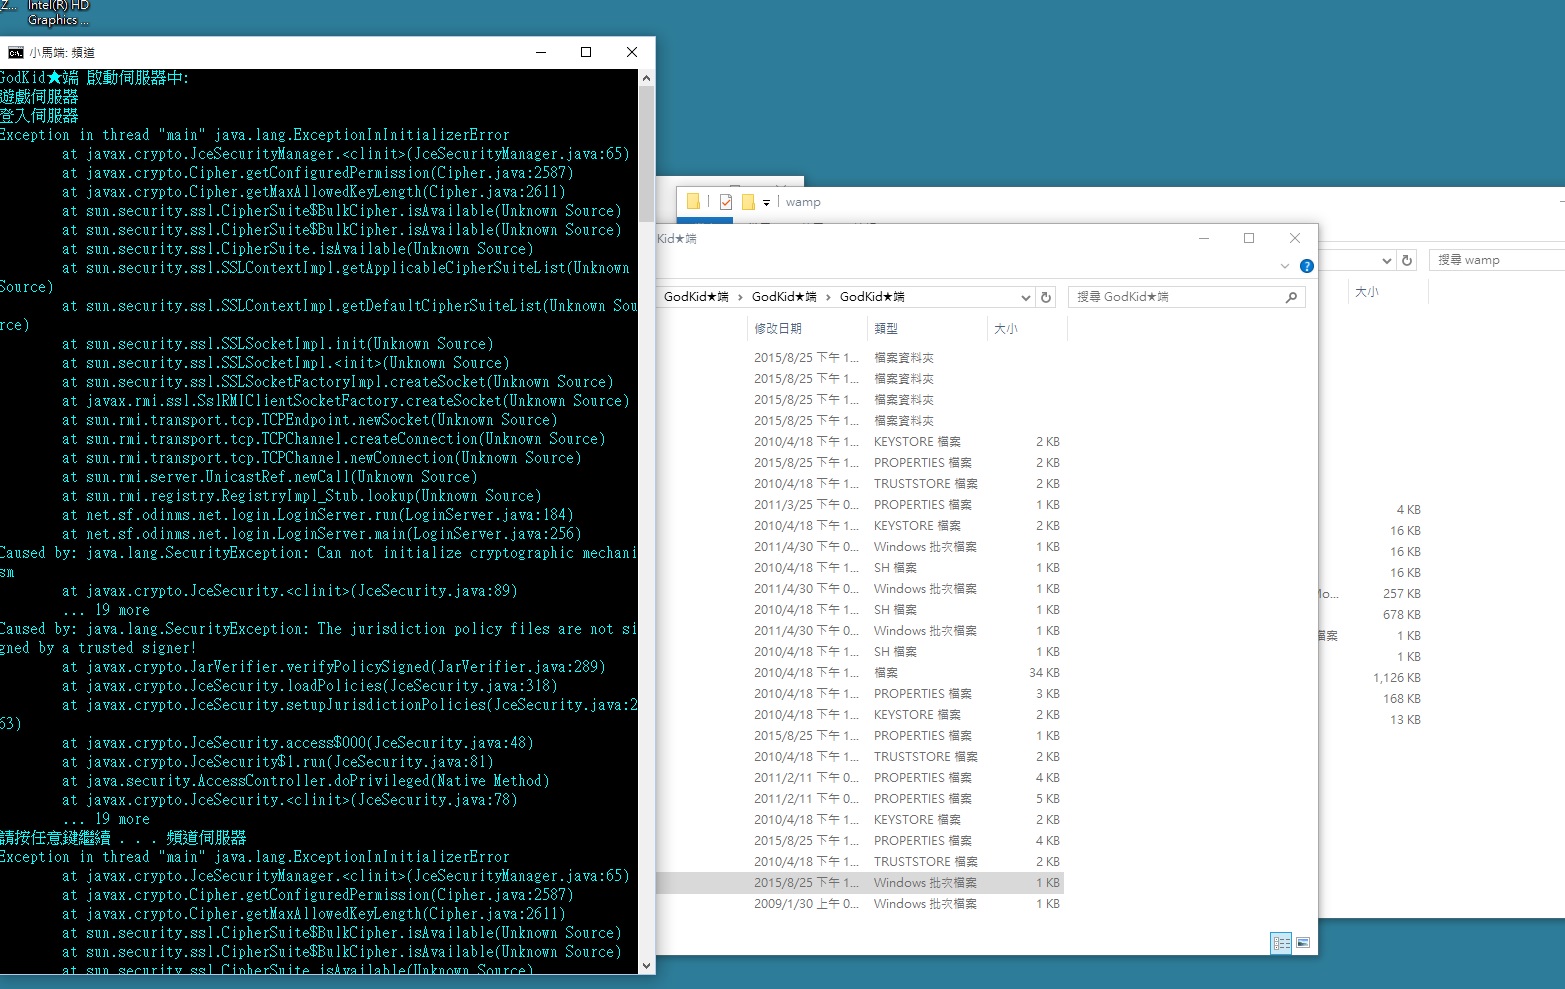This screenshot has height=989, width=1565.
Task: Click the wamp window title text
Action: [x=803, y=202]
